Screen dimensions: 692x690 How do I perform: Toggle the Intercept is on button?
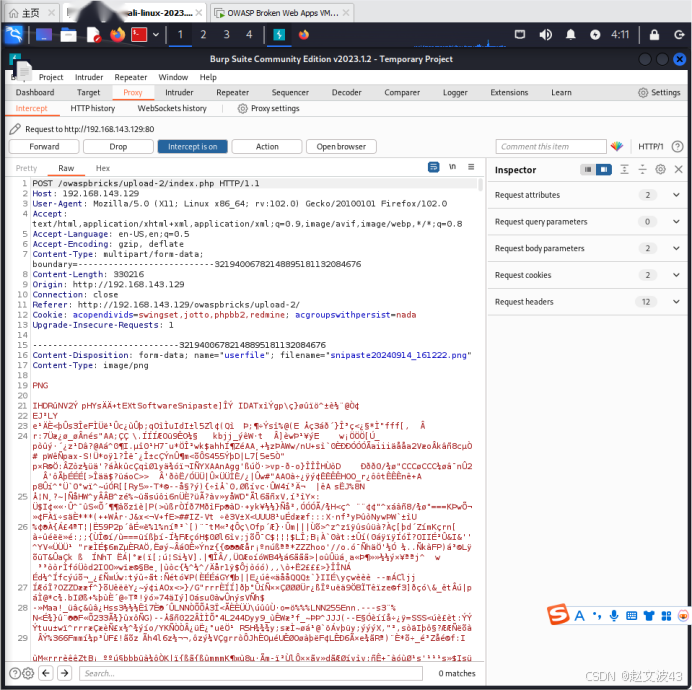pyautogui.click(x=192, y=147)
